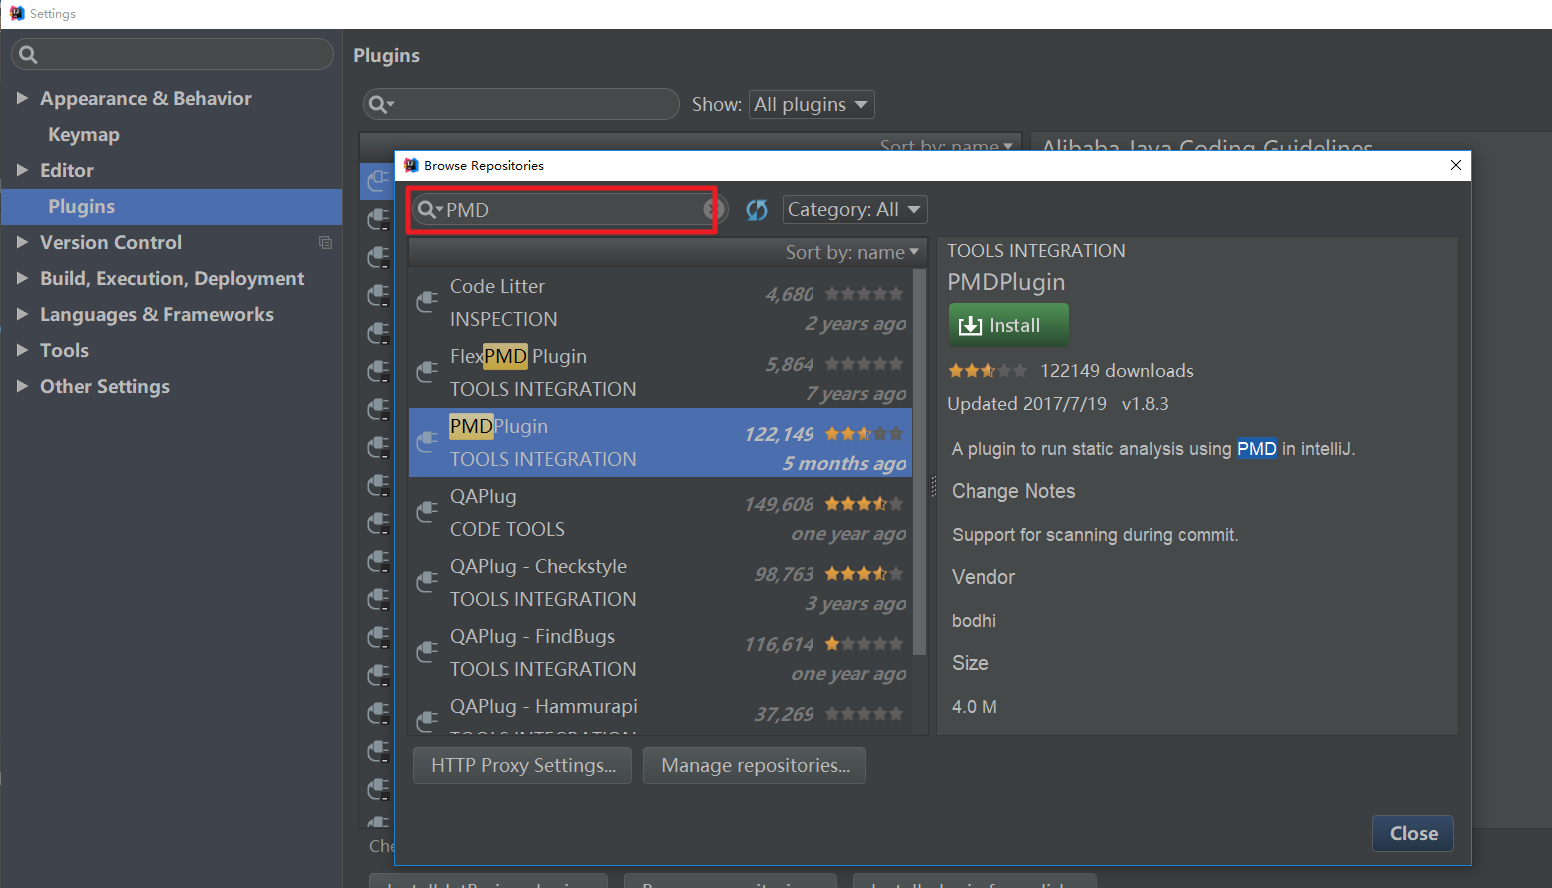The image size is (1552, 888).
Task: Expand the Editor settings node
Action: [x=22, y=170]
